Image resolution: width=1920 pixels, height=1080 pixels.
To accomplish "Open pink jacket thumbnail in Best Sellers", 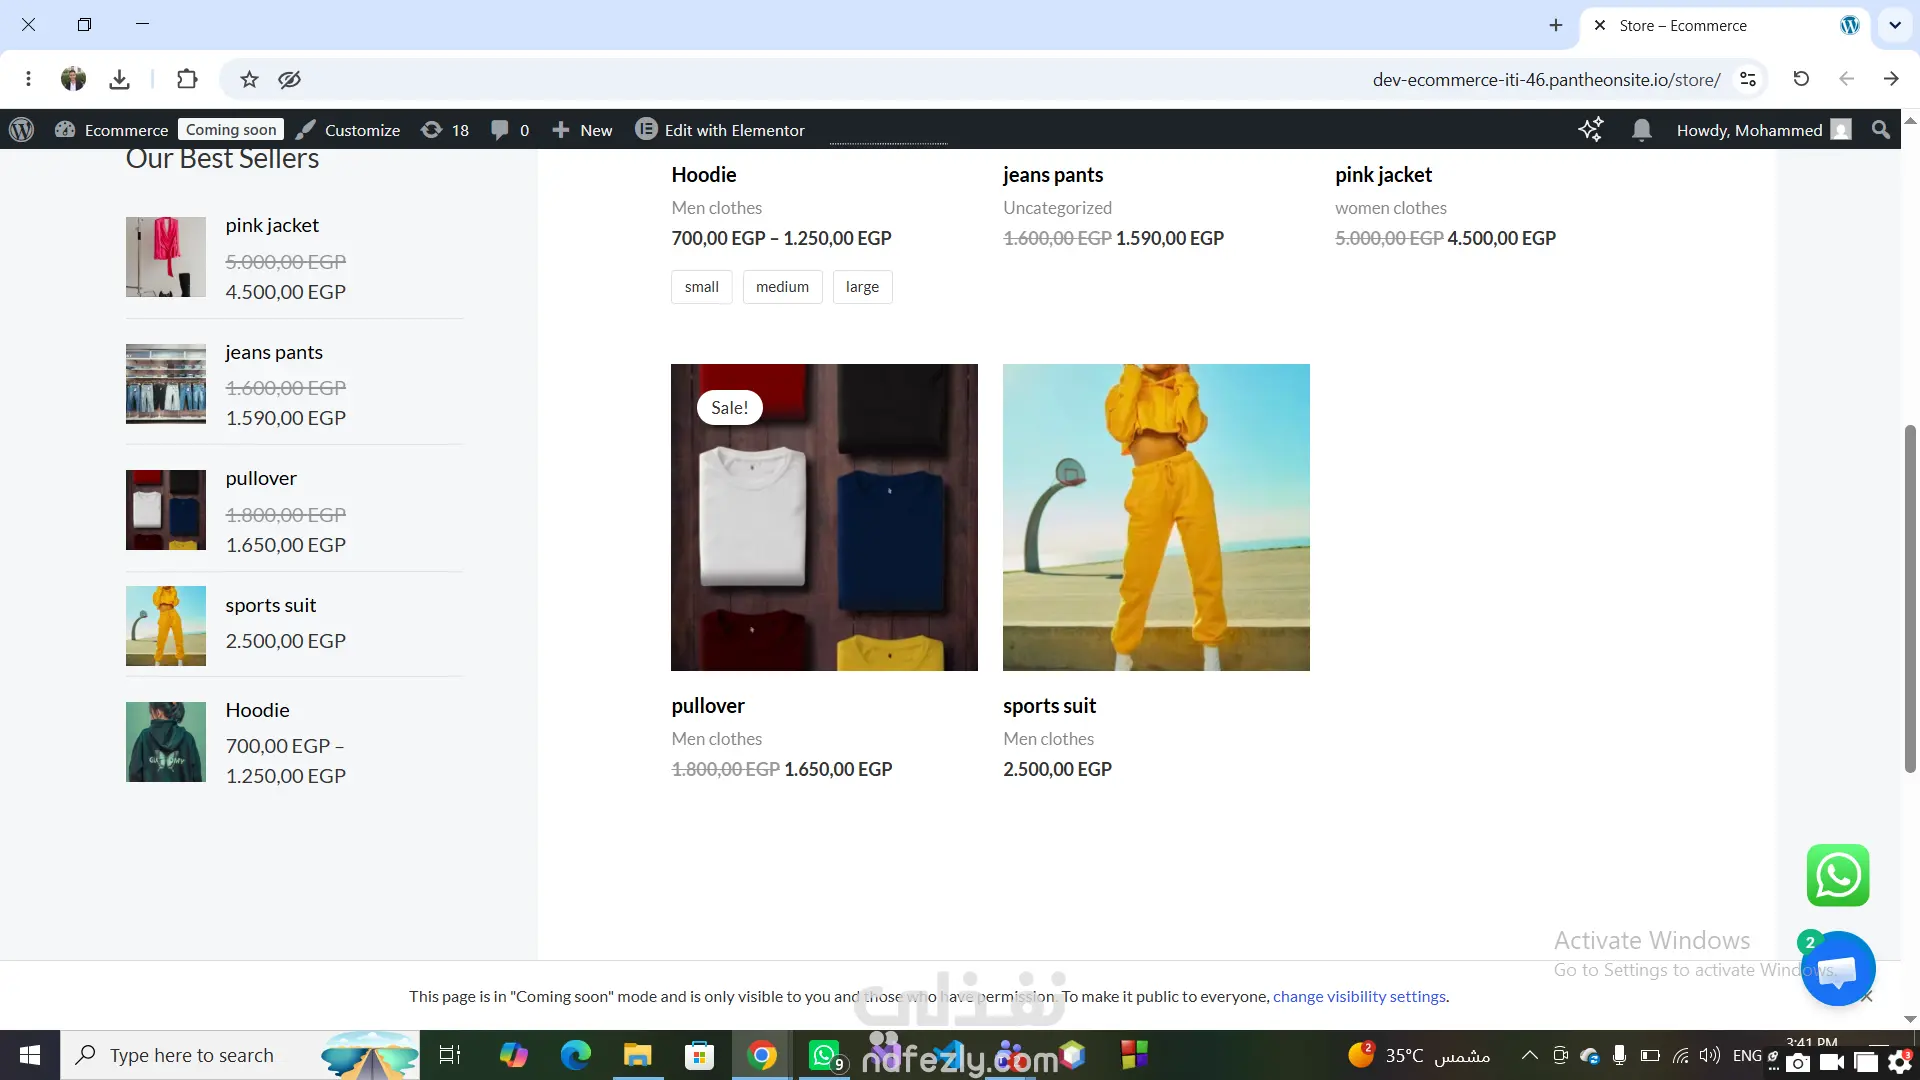I will 166,257.
